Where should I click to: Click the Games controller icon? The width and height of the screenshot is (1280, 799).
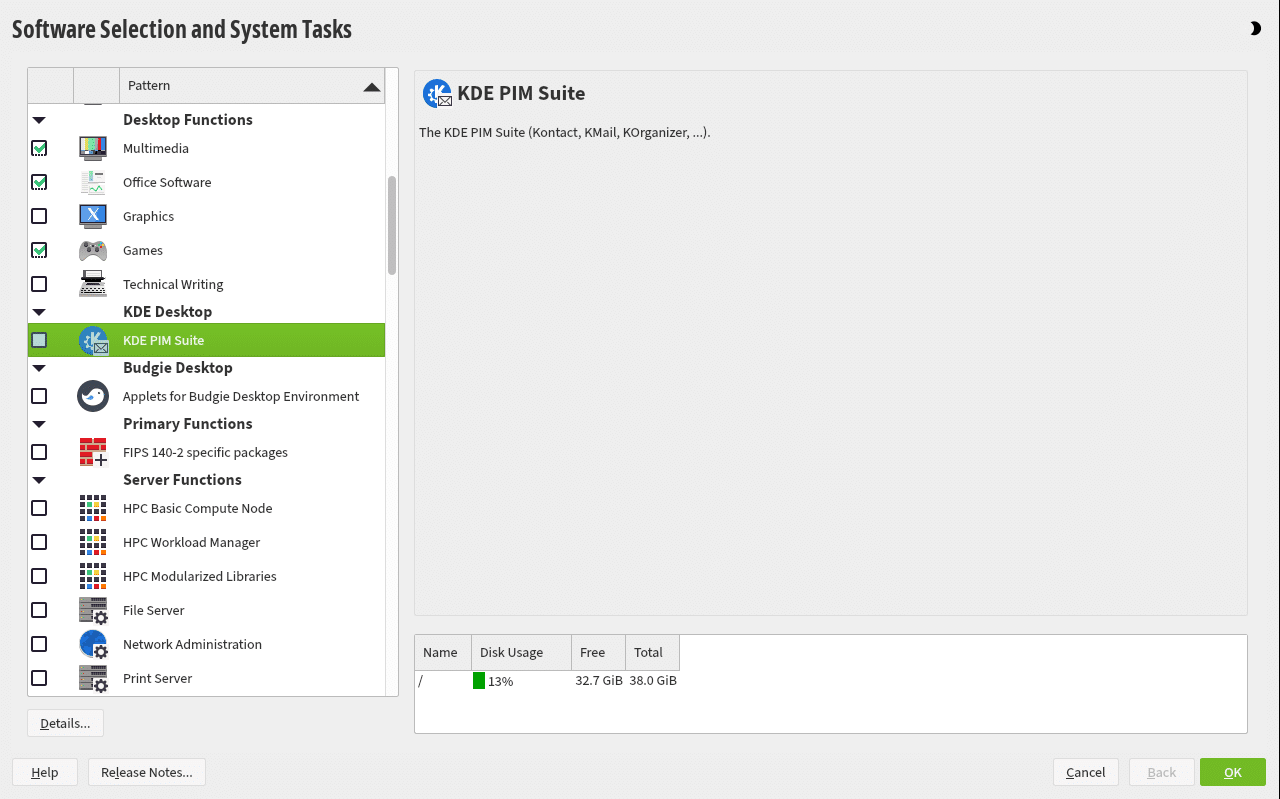tap(93, 250)
